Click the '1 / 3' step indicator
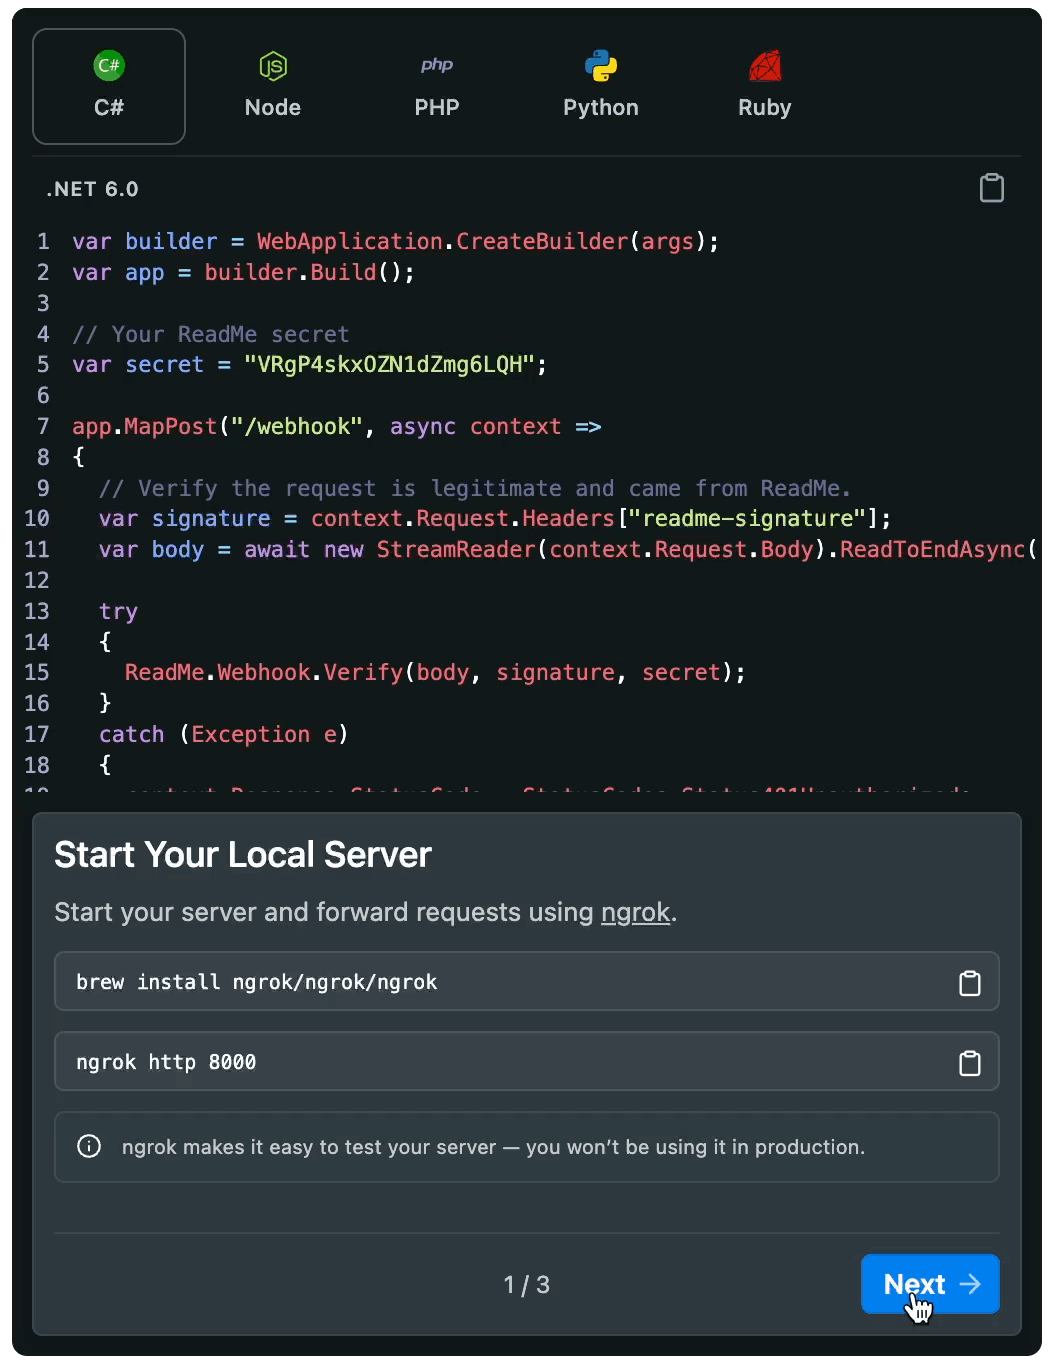This screenshot has width=1054, height=1368. click(x=527, y=1285)
